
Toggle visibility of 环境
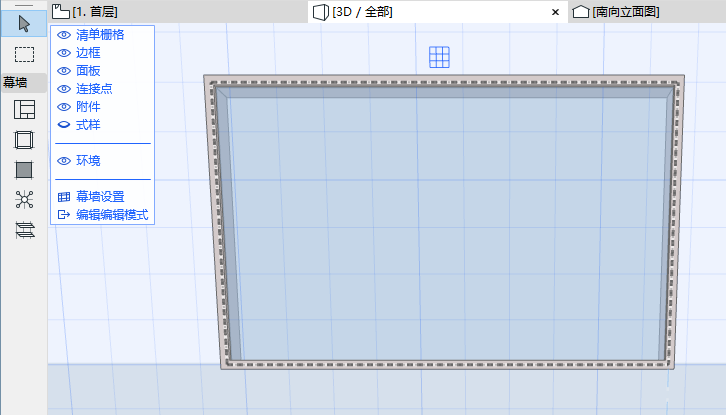click(64, 161)
